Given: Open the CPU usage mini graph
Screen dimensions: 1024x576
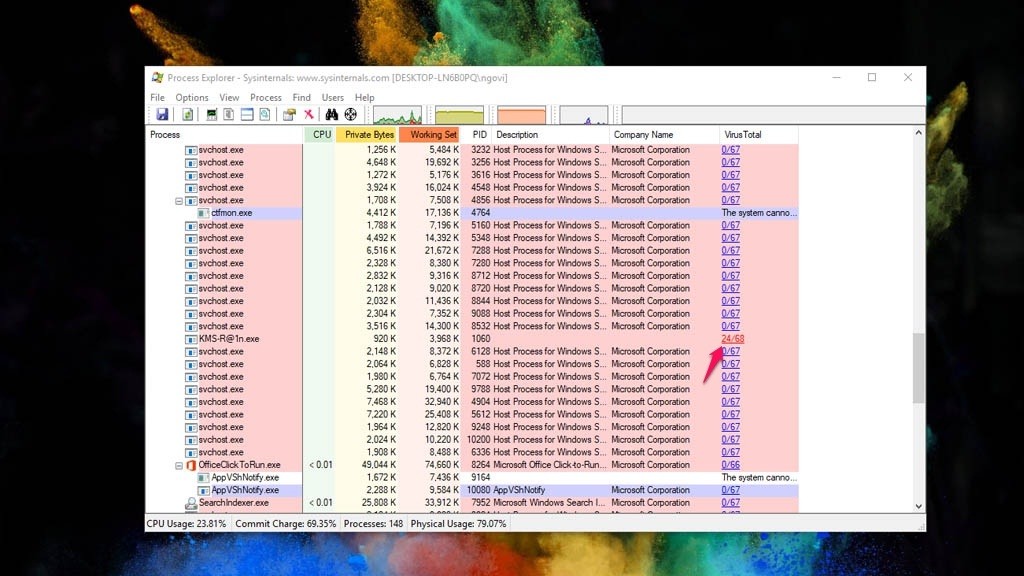Looking at the screenshot, I should (397, 115).
